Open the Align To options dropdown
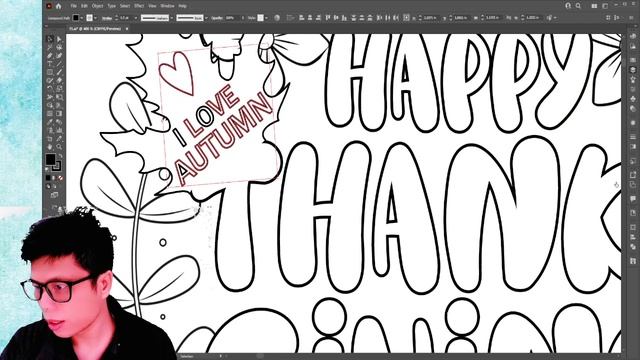Viewport: 640px width, 360px height. 291,18
